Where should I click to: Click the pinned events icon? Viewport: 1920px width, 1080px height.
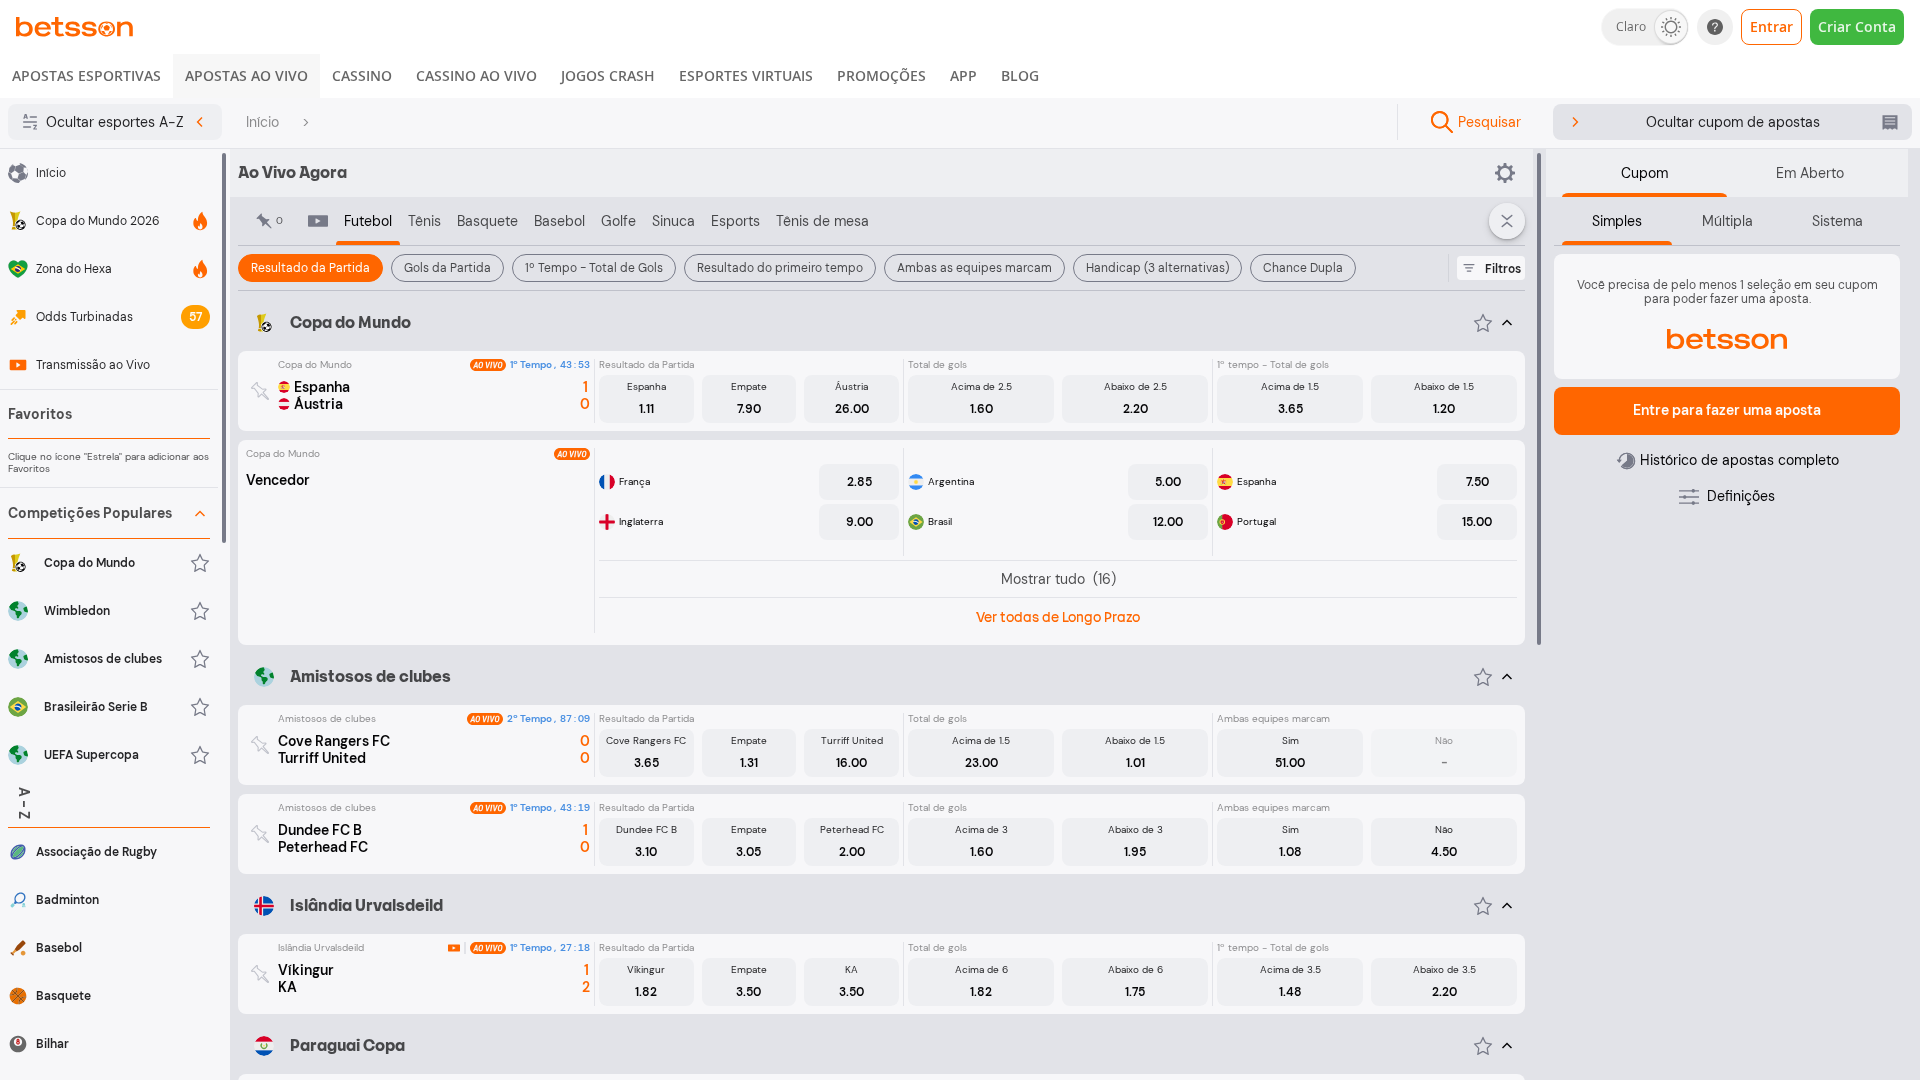(269, 221)
